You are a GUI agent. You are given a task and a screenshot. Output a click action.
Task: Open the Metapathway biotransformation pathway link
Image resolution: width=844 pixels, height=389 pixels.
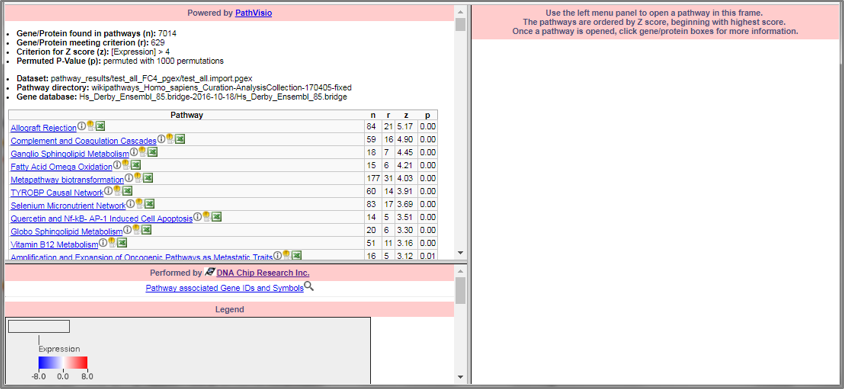67,180
